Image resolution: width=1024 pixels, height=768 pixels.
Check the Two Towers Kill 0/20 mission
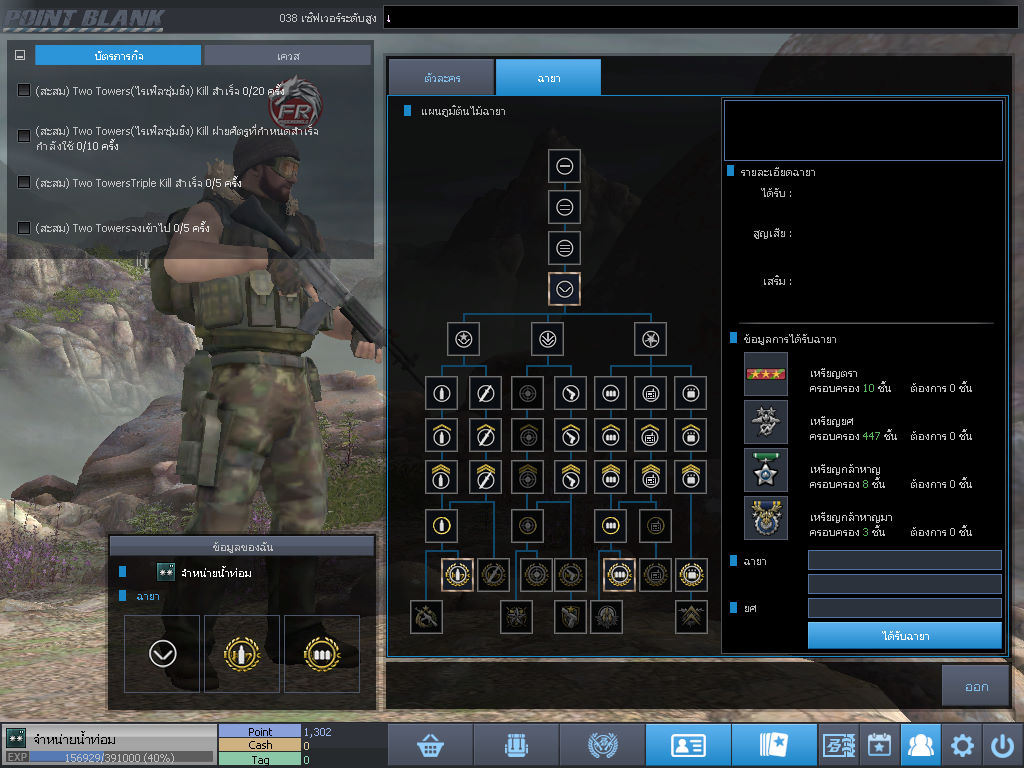(x=24, y=90)
